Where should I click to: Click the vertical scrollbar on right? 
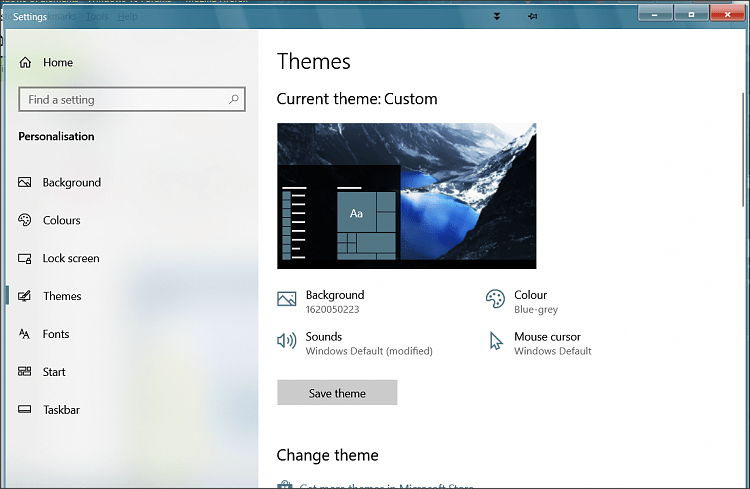(x=743, y=149)
